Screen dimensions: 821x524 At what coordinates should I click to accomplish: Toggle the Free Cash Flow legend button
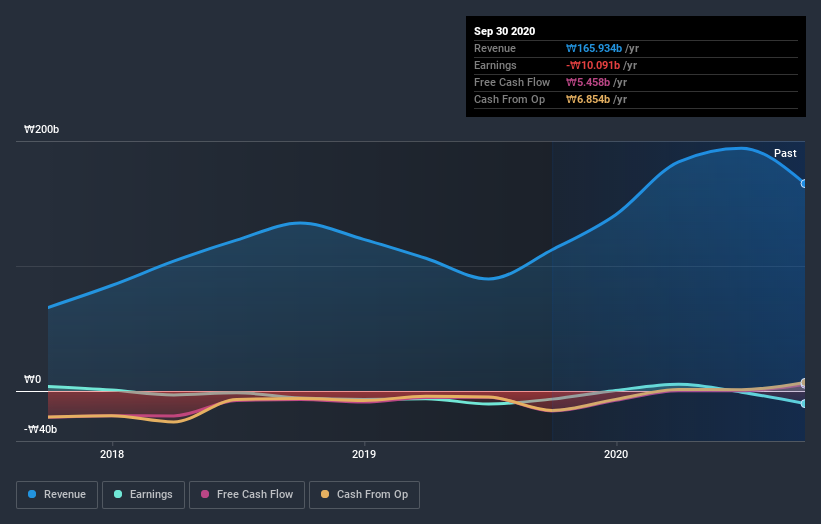tap(247, 495)
